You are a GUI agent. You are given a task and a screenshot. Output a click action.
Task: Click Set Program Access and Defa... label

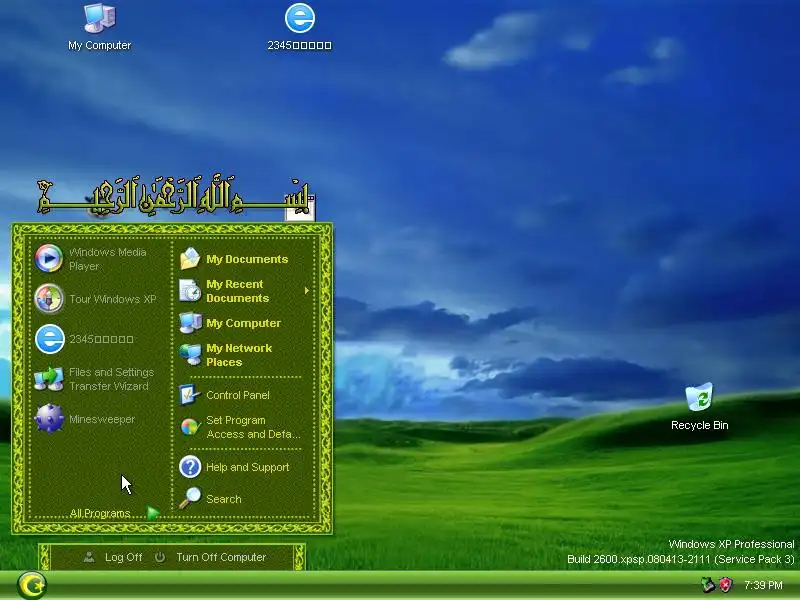pos(253,427)
